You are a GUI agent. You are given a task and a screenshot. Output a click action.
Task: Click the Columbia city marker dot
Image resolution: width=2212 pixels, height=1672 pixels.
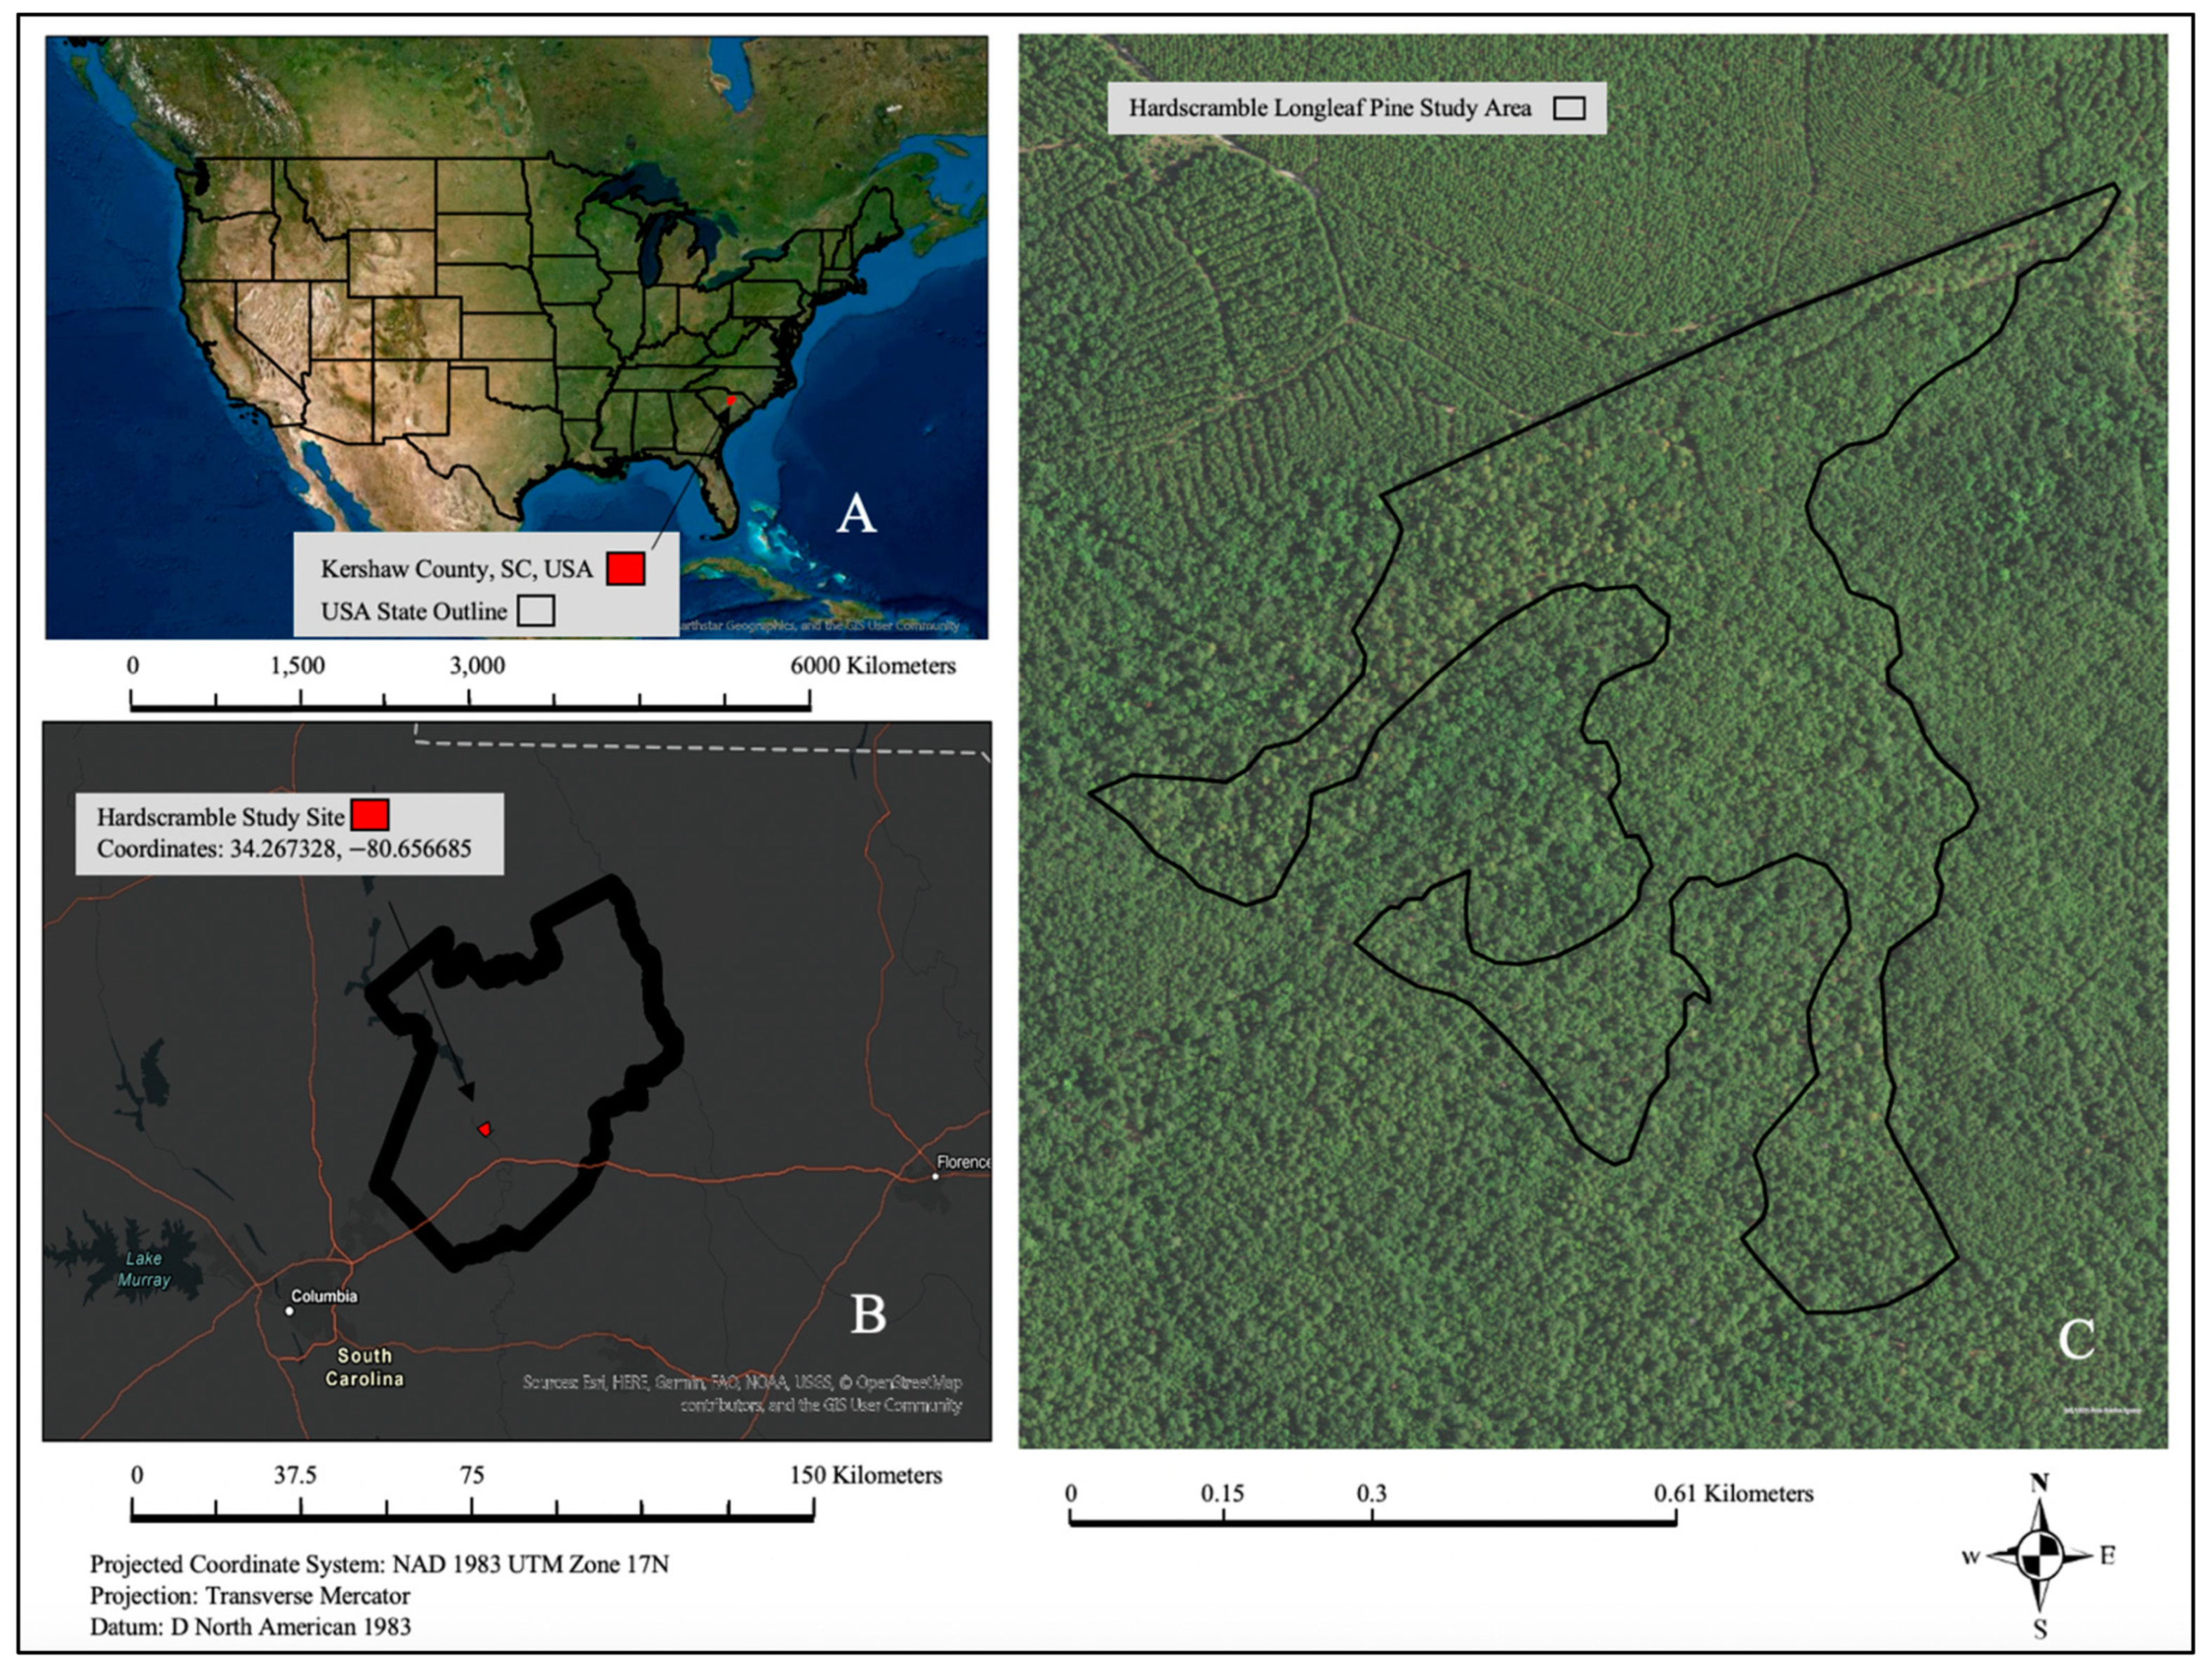point(290,1311)
